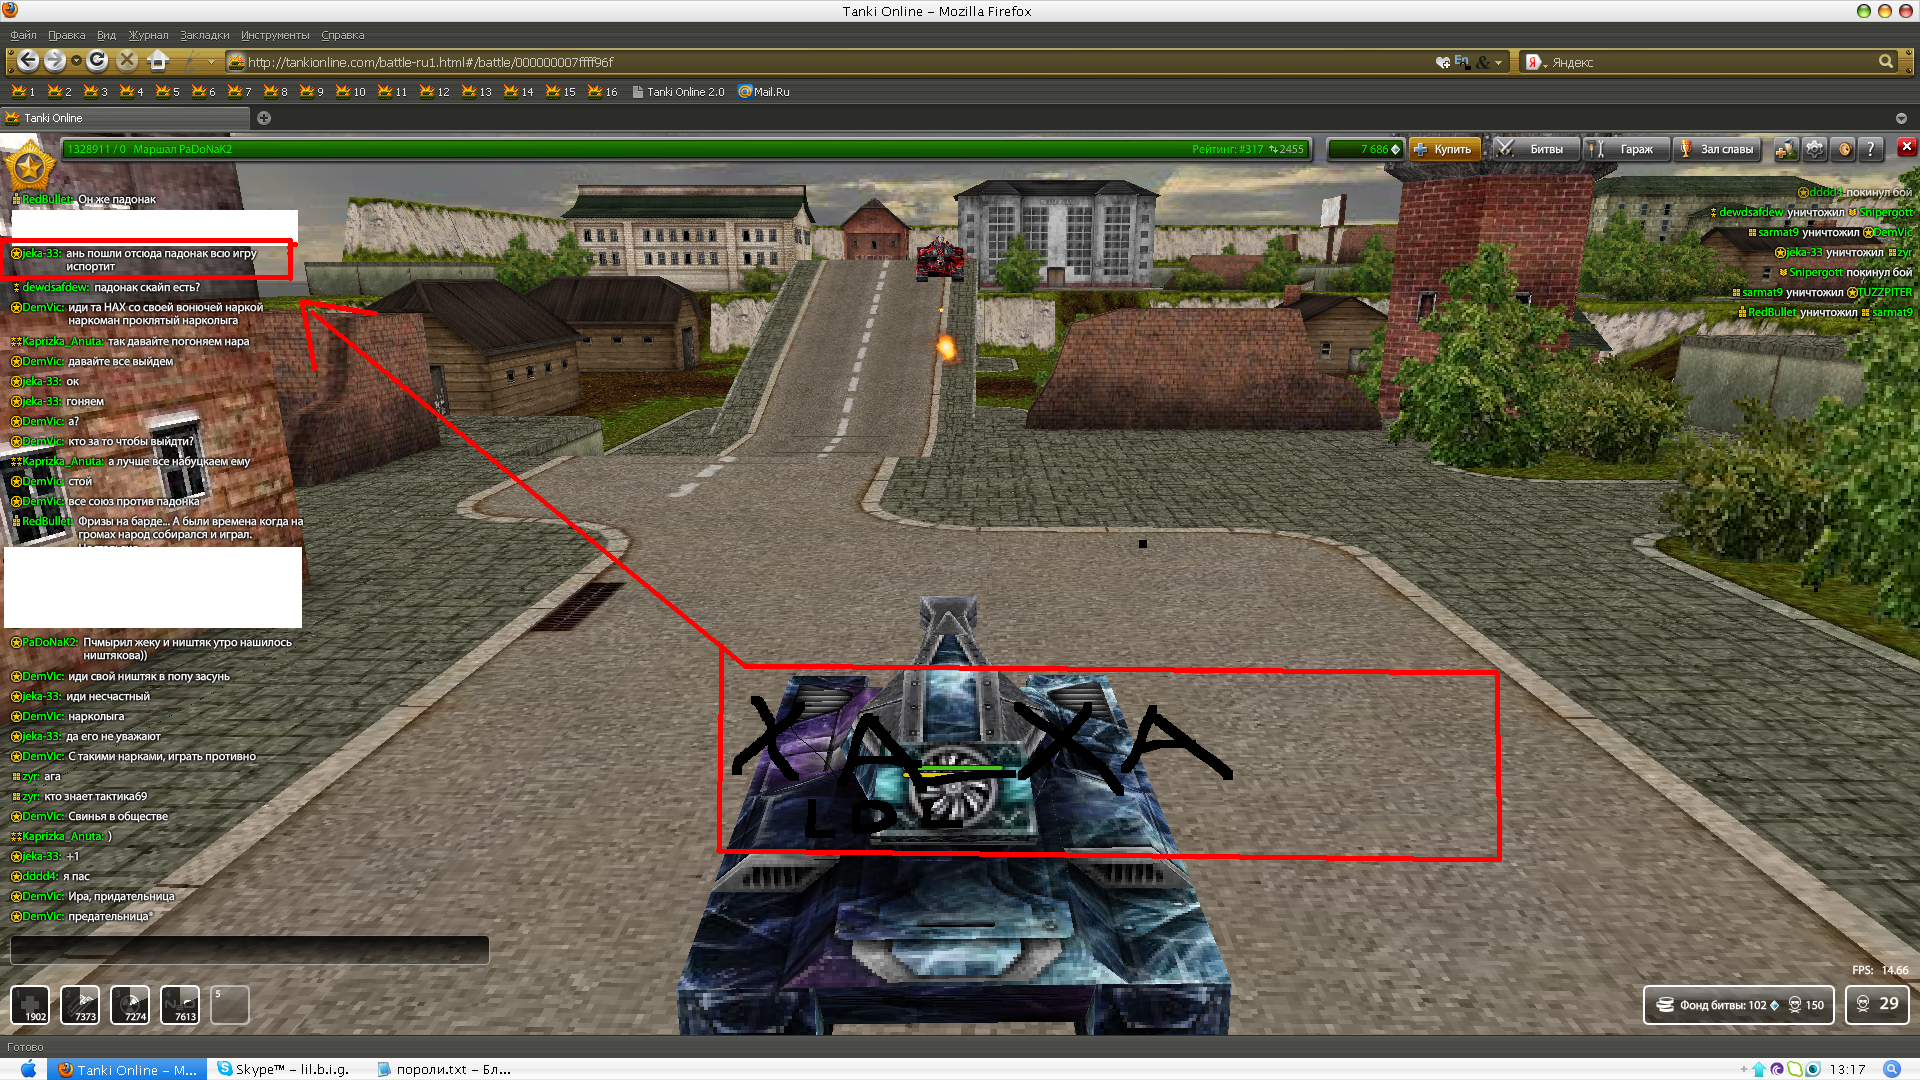Click the En language icon in URL bar
This screenshot has height=1080, width=1920.
[x=1462, y=62]
